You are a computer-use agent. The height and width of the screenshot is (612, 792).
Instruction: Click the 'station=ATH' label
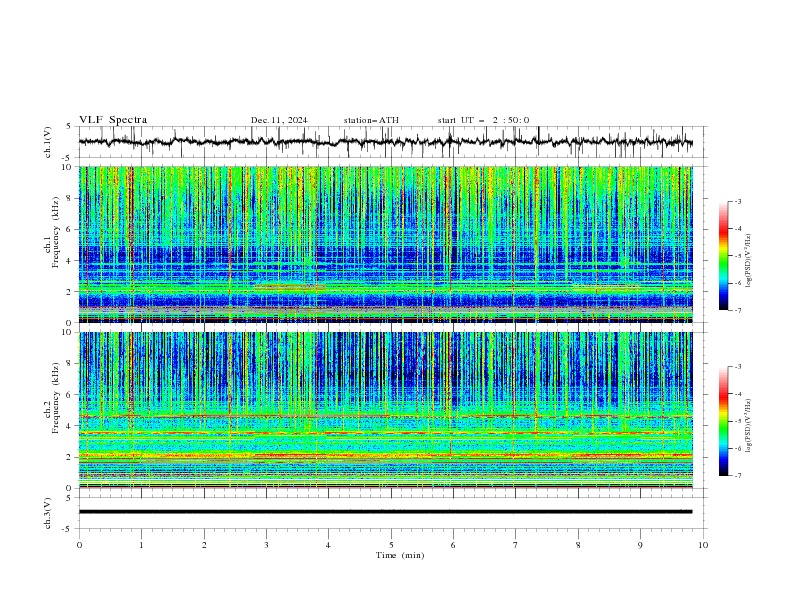click(371, 120)
